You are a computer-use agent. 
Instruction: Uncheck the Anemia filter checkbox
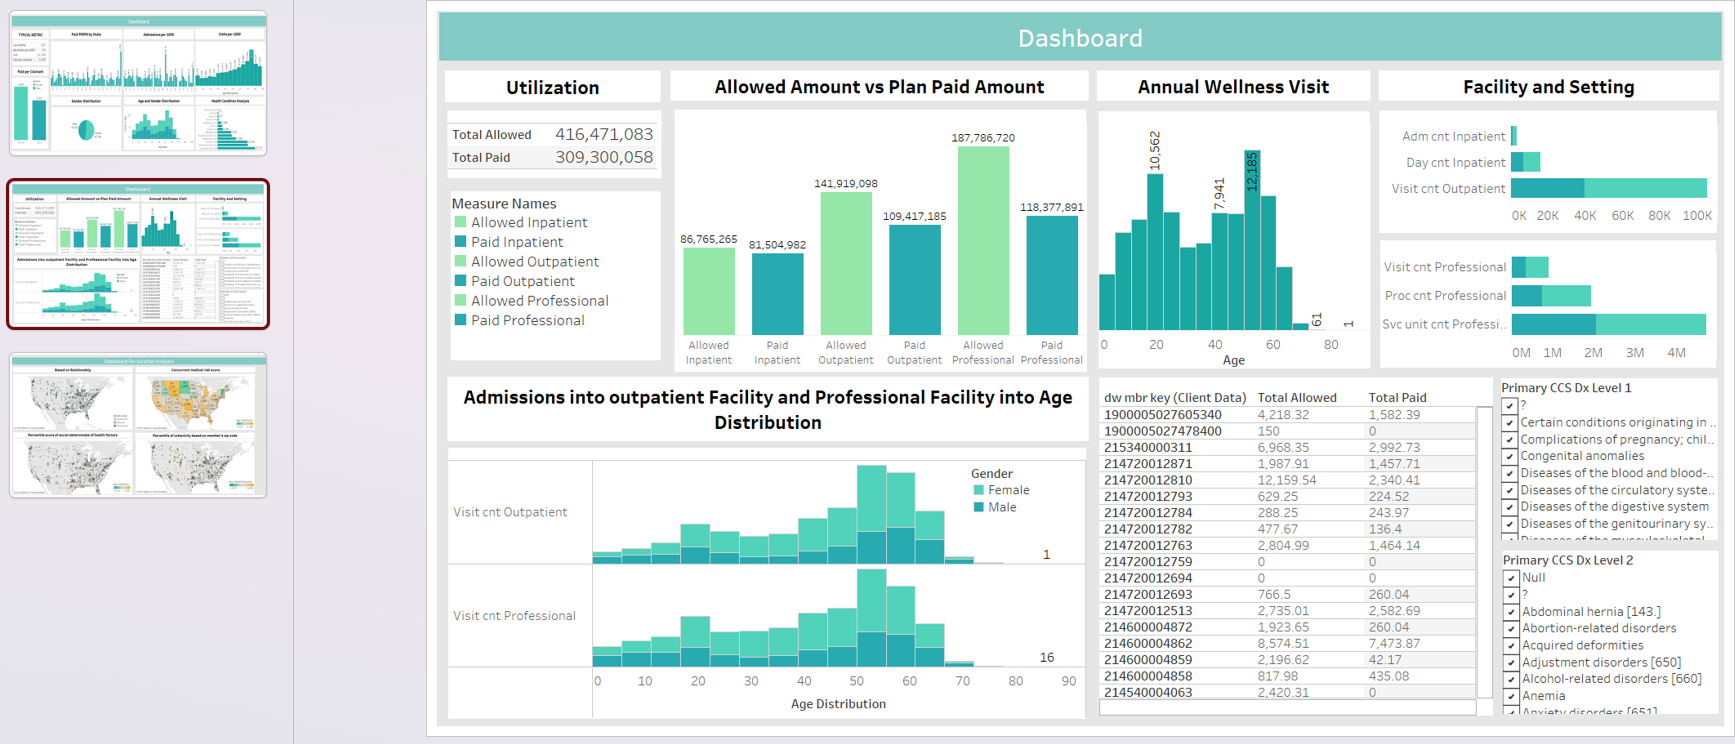tap(1511, 697)
